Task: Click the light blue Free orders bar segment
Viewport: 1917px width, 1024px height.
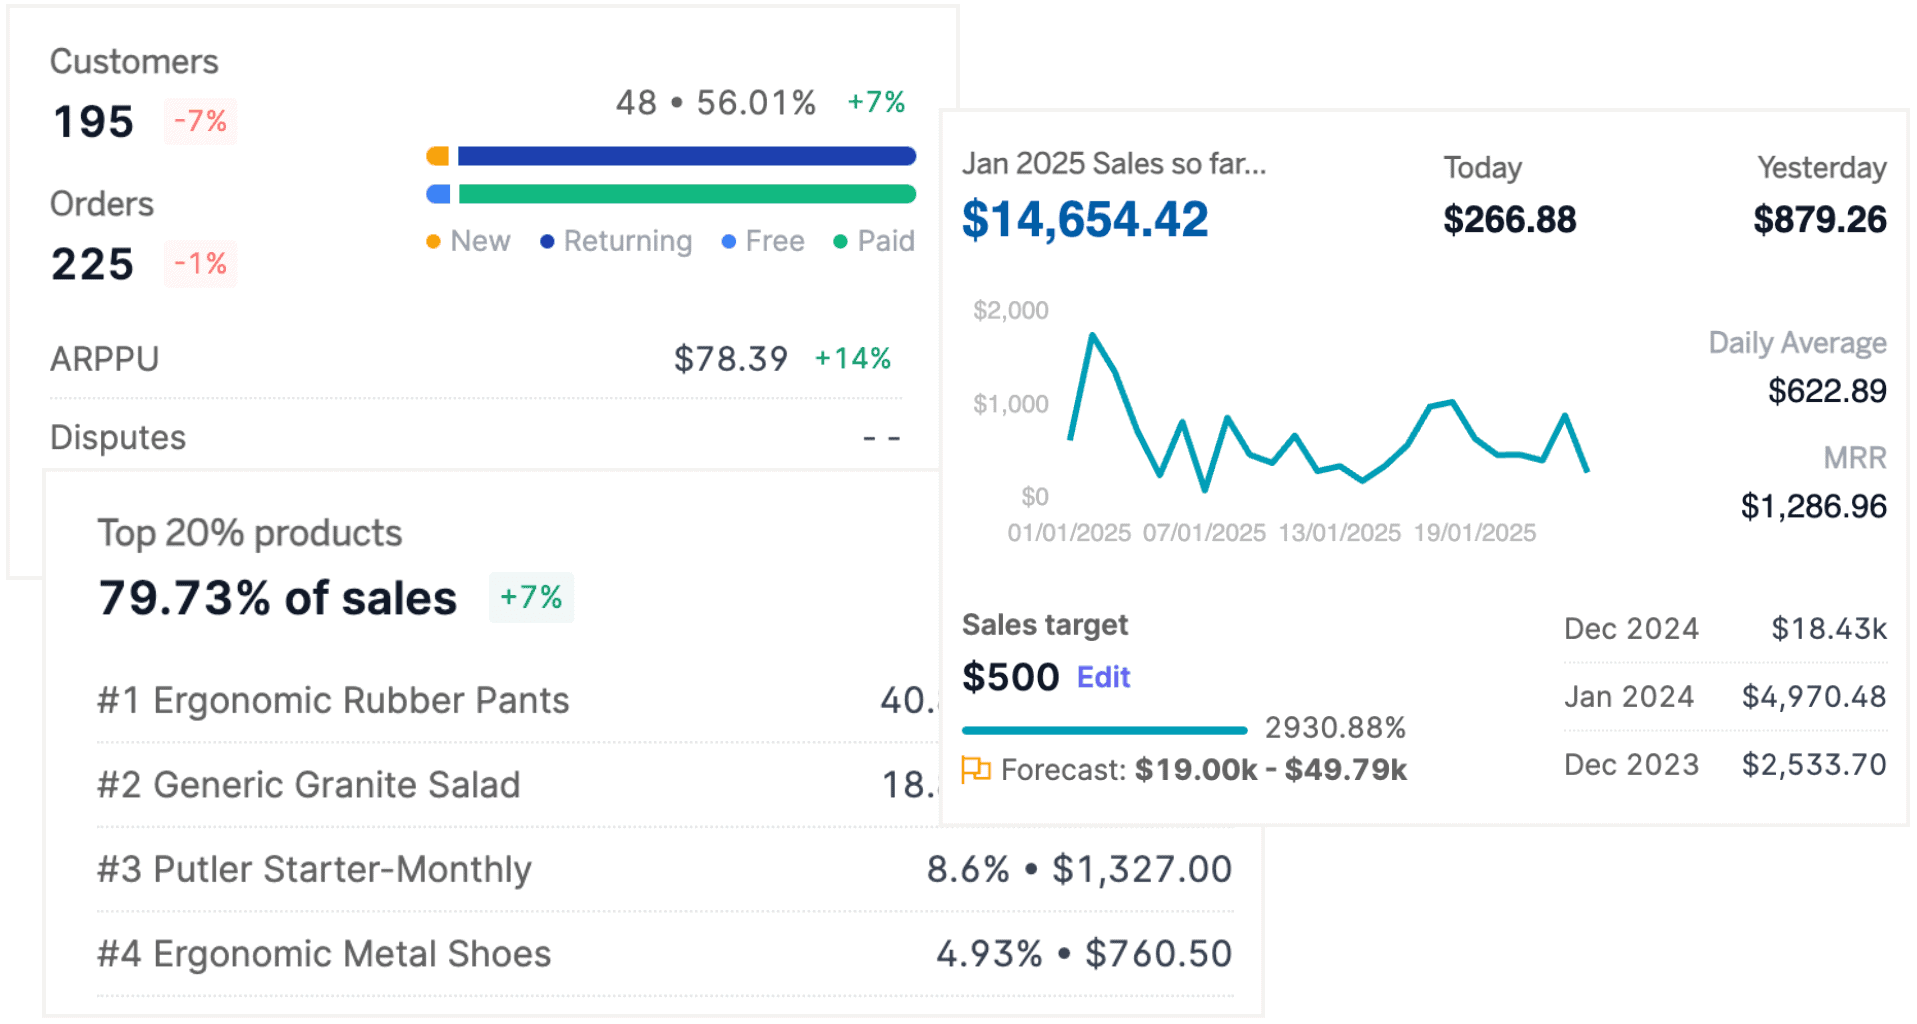Action: click(437, 194)
